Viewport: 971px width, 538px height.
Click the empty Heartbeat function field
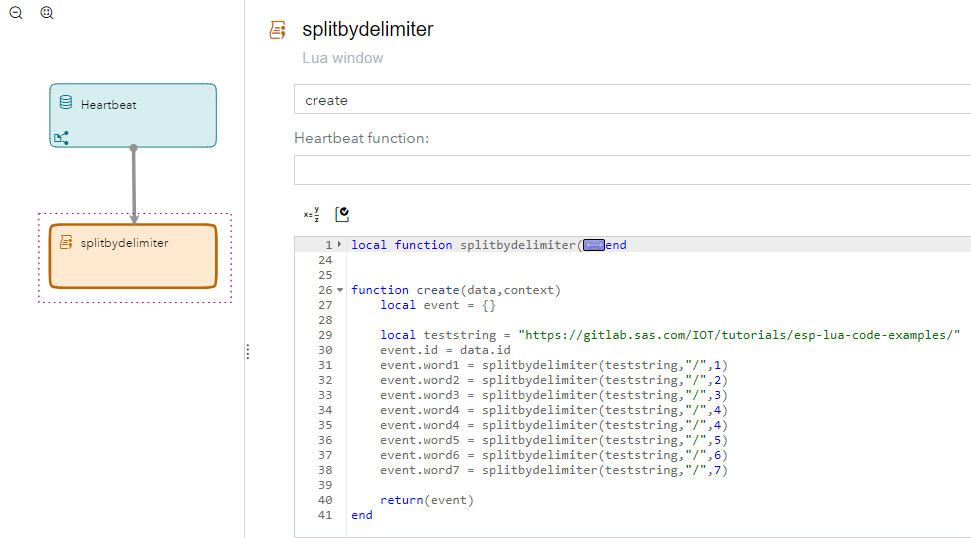pyautogui.click(x=632, y=170)
